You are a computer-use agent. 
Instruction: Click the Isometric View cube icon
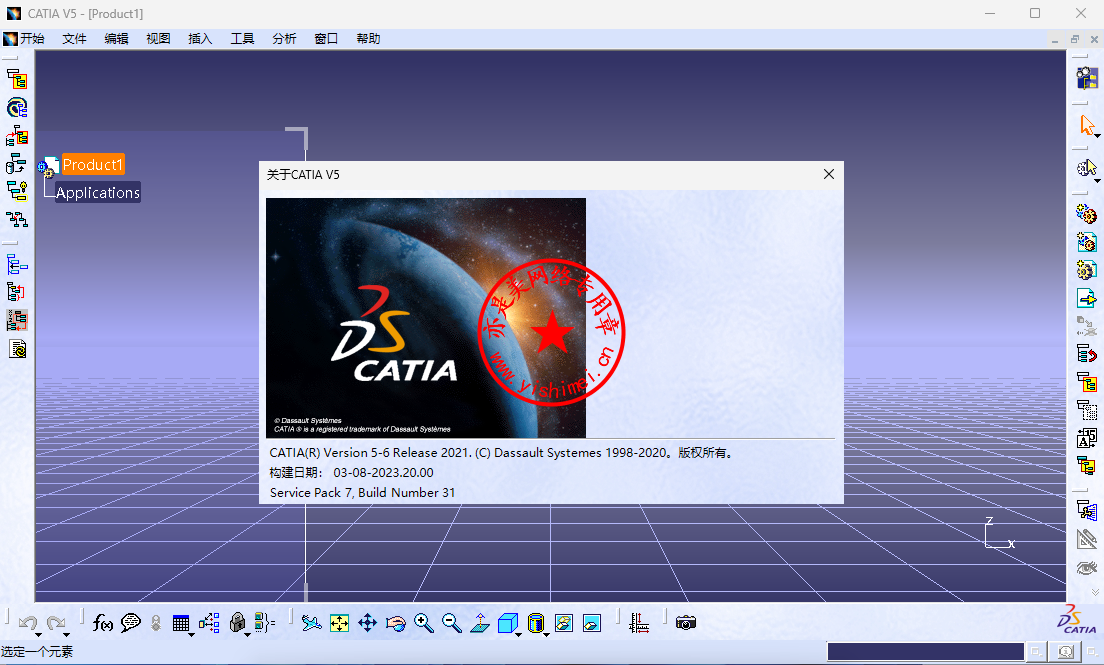pyautogui.click(x=507, y=623)
